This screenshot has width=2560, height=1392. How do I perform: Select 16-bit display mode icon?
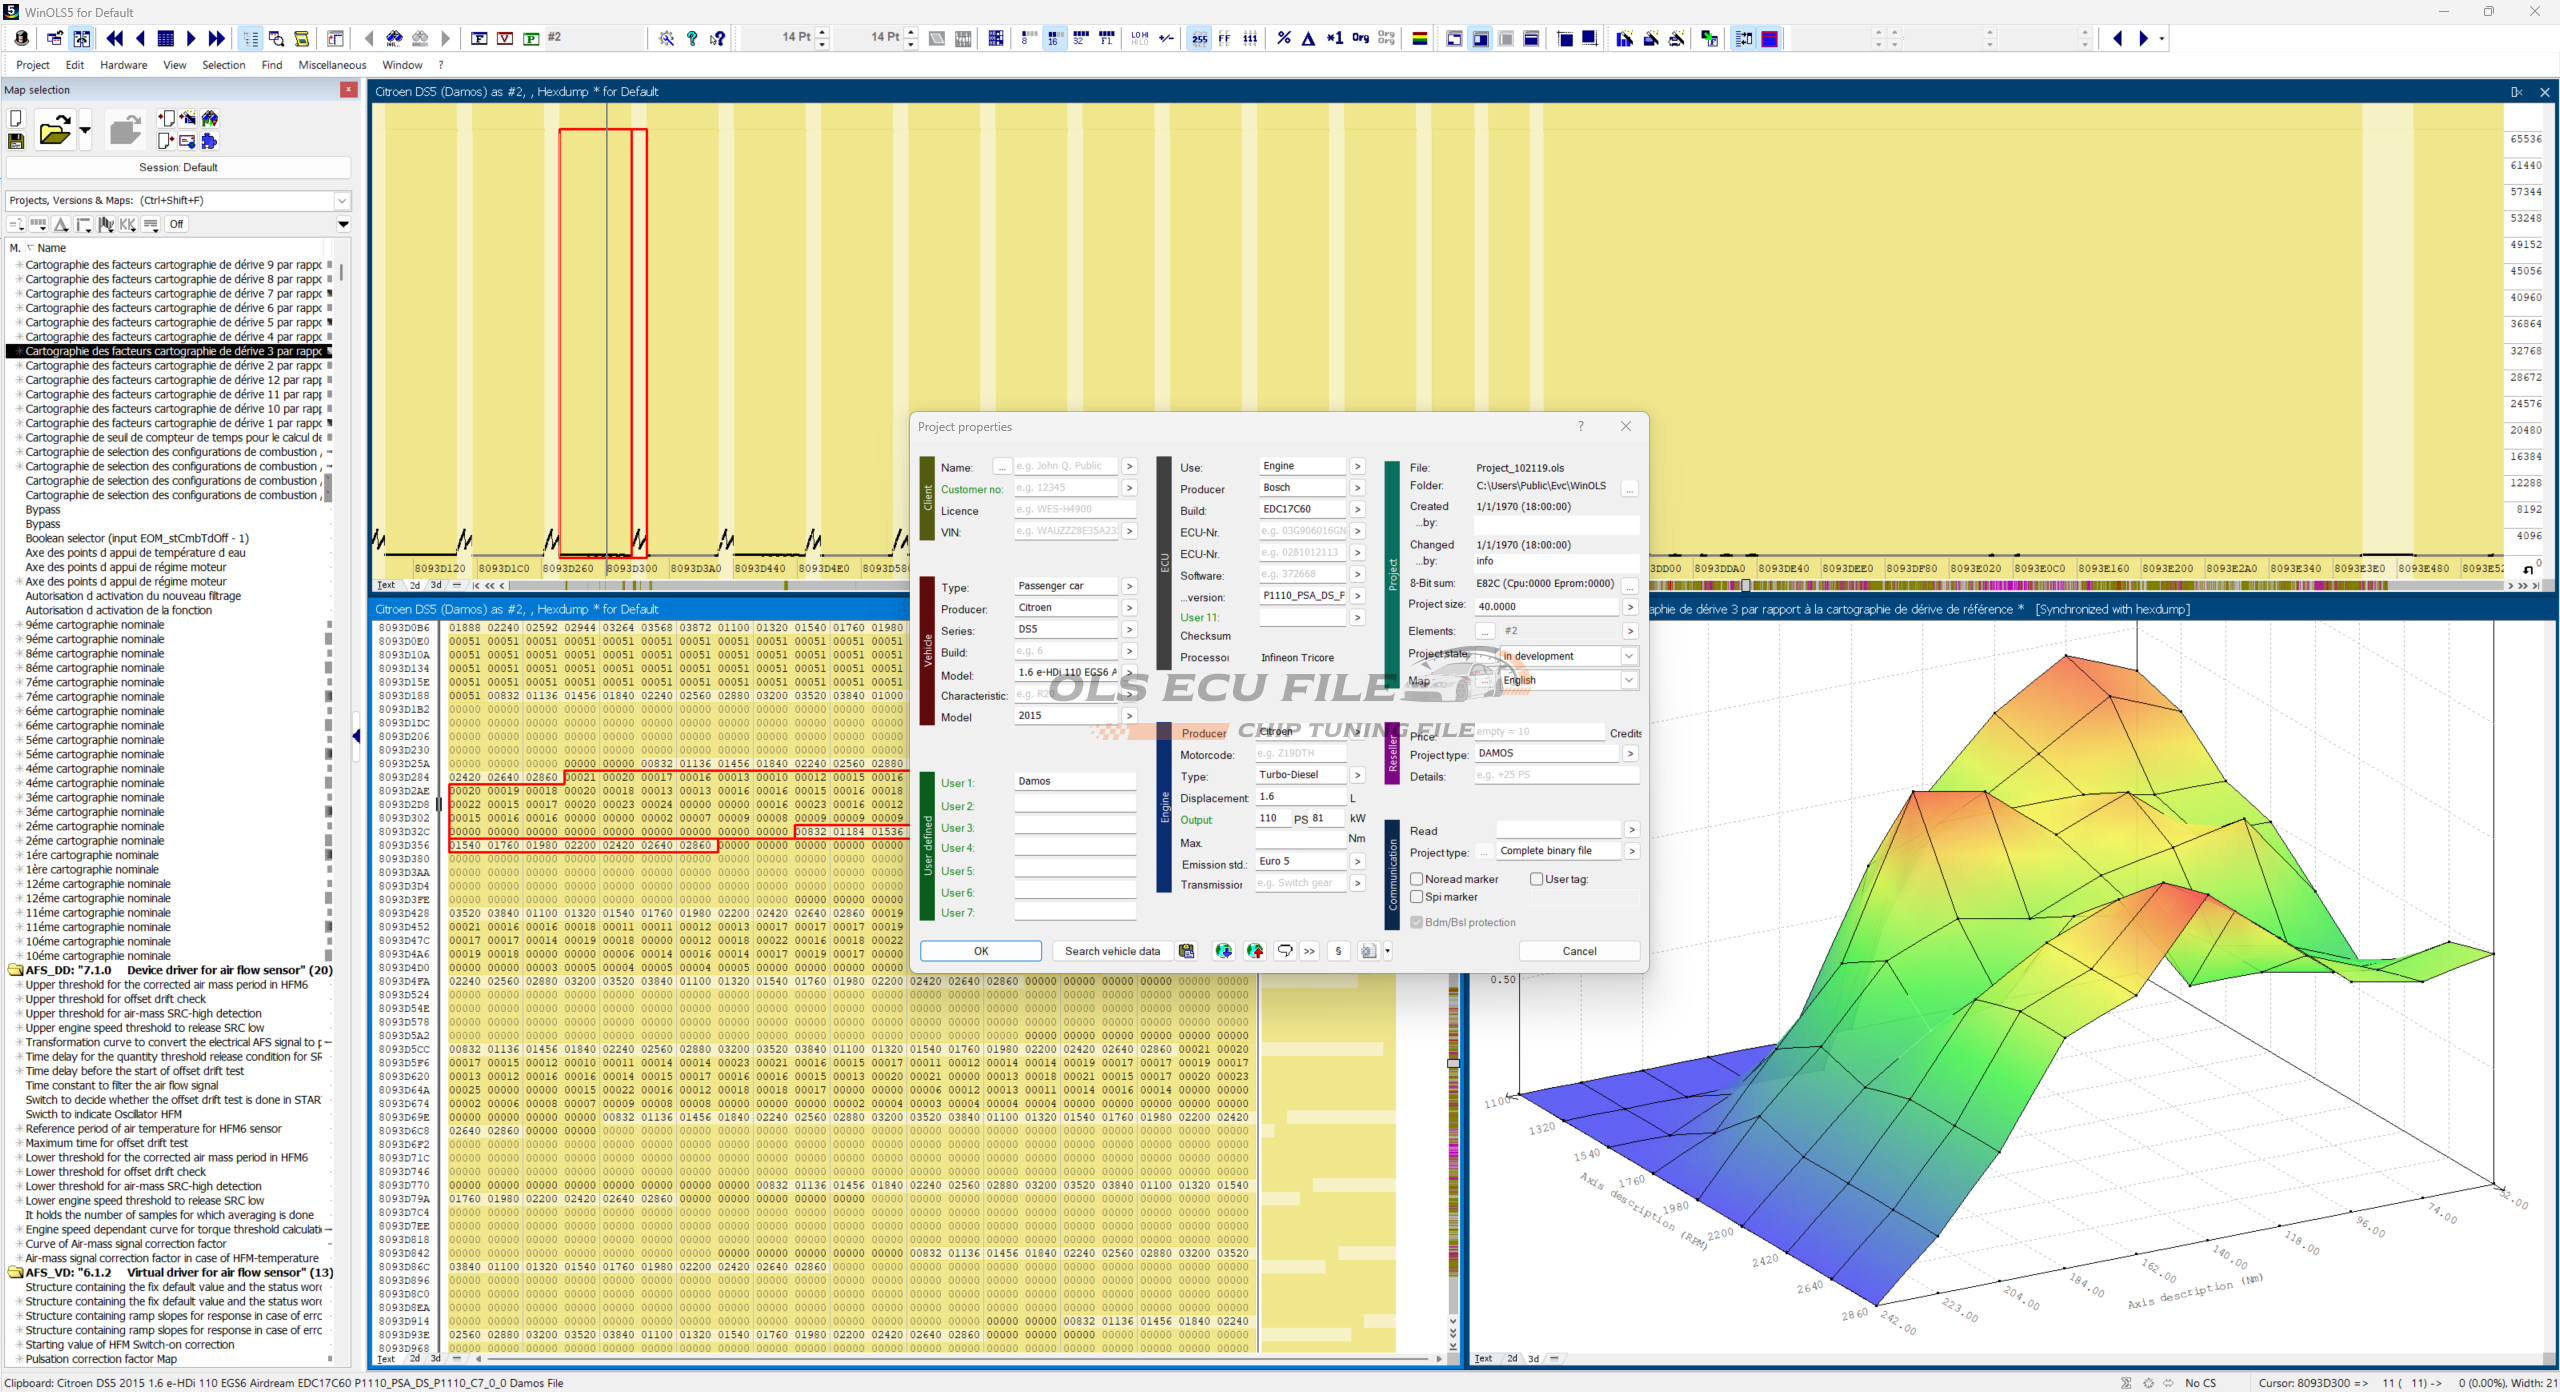1053,38
